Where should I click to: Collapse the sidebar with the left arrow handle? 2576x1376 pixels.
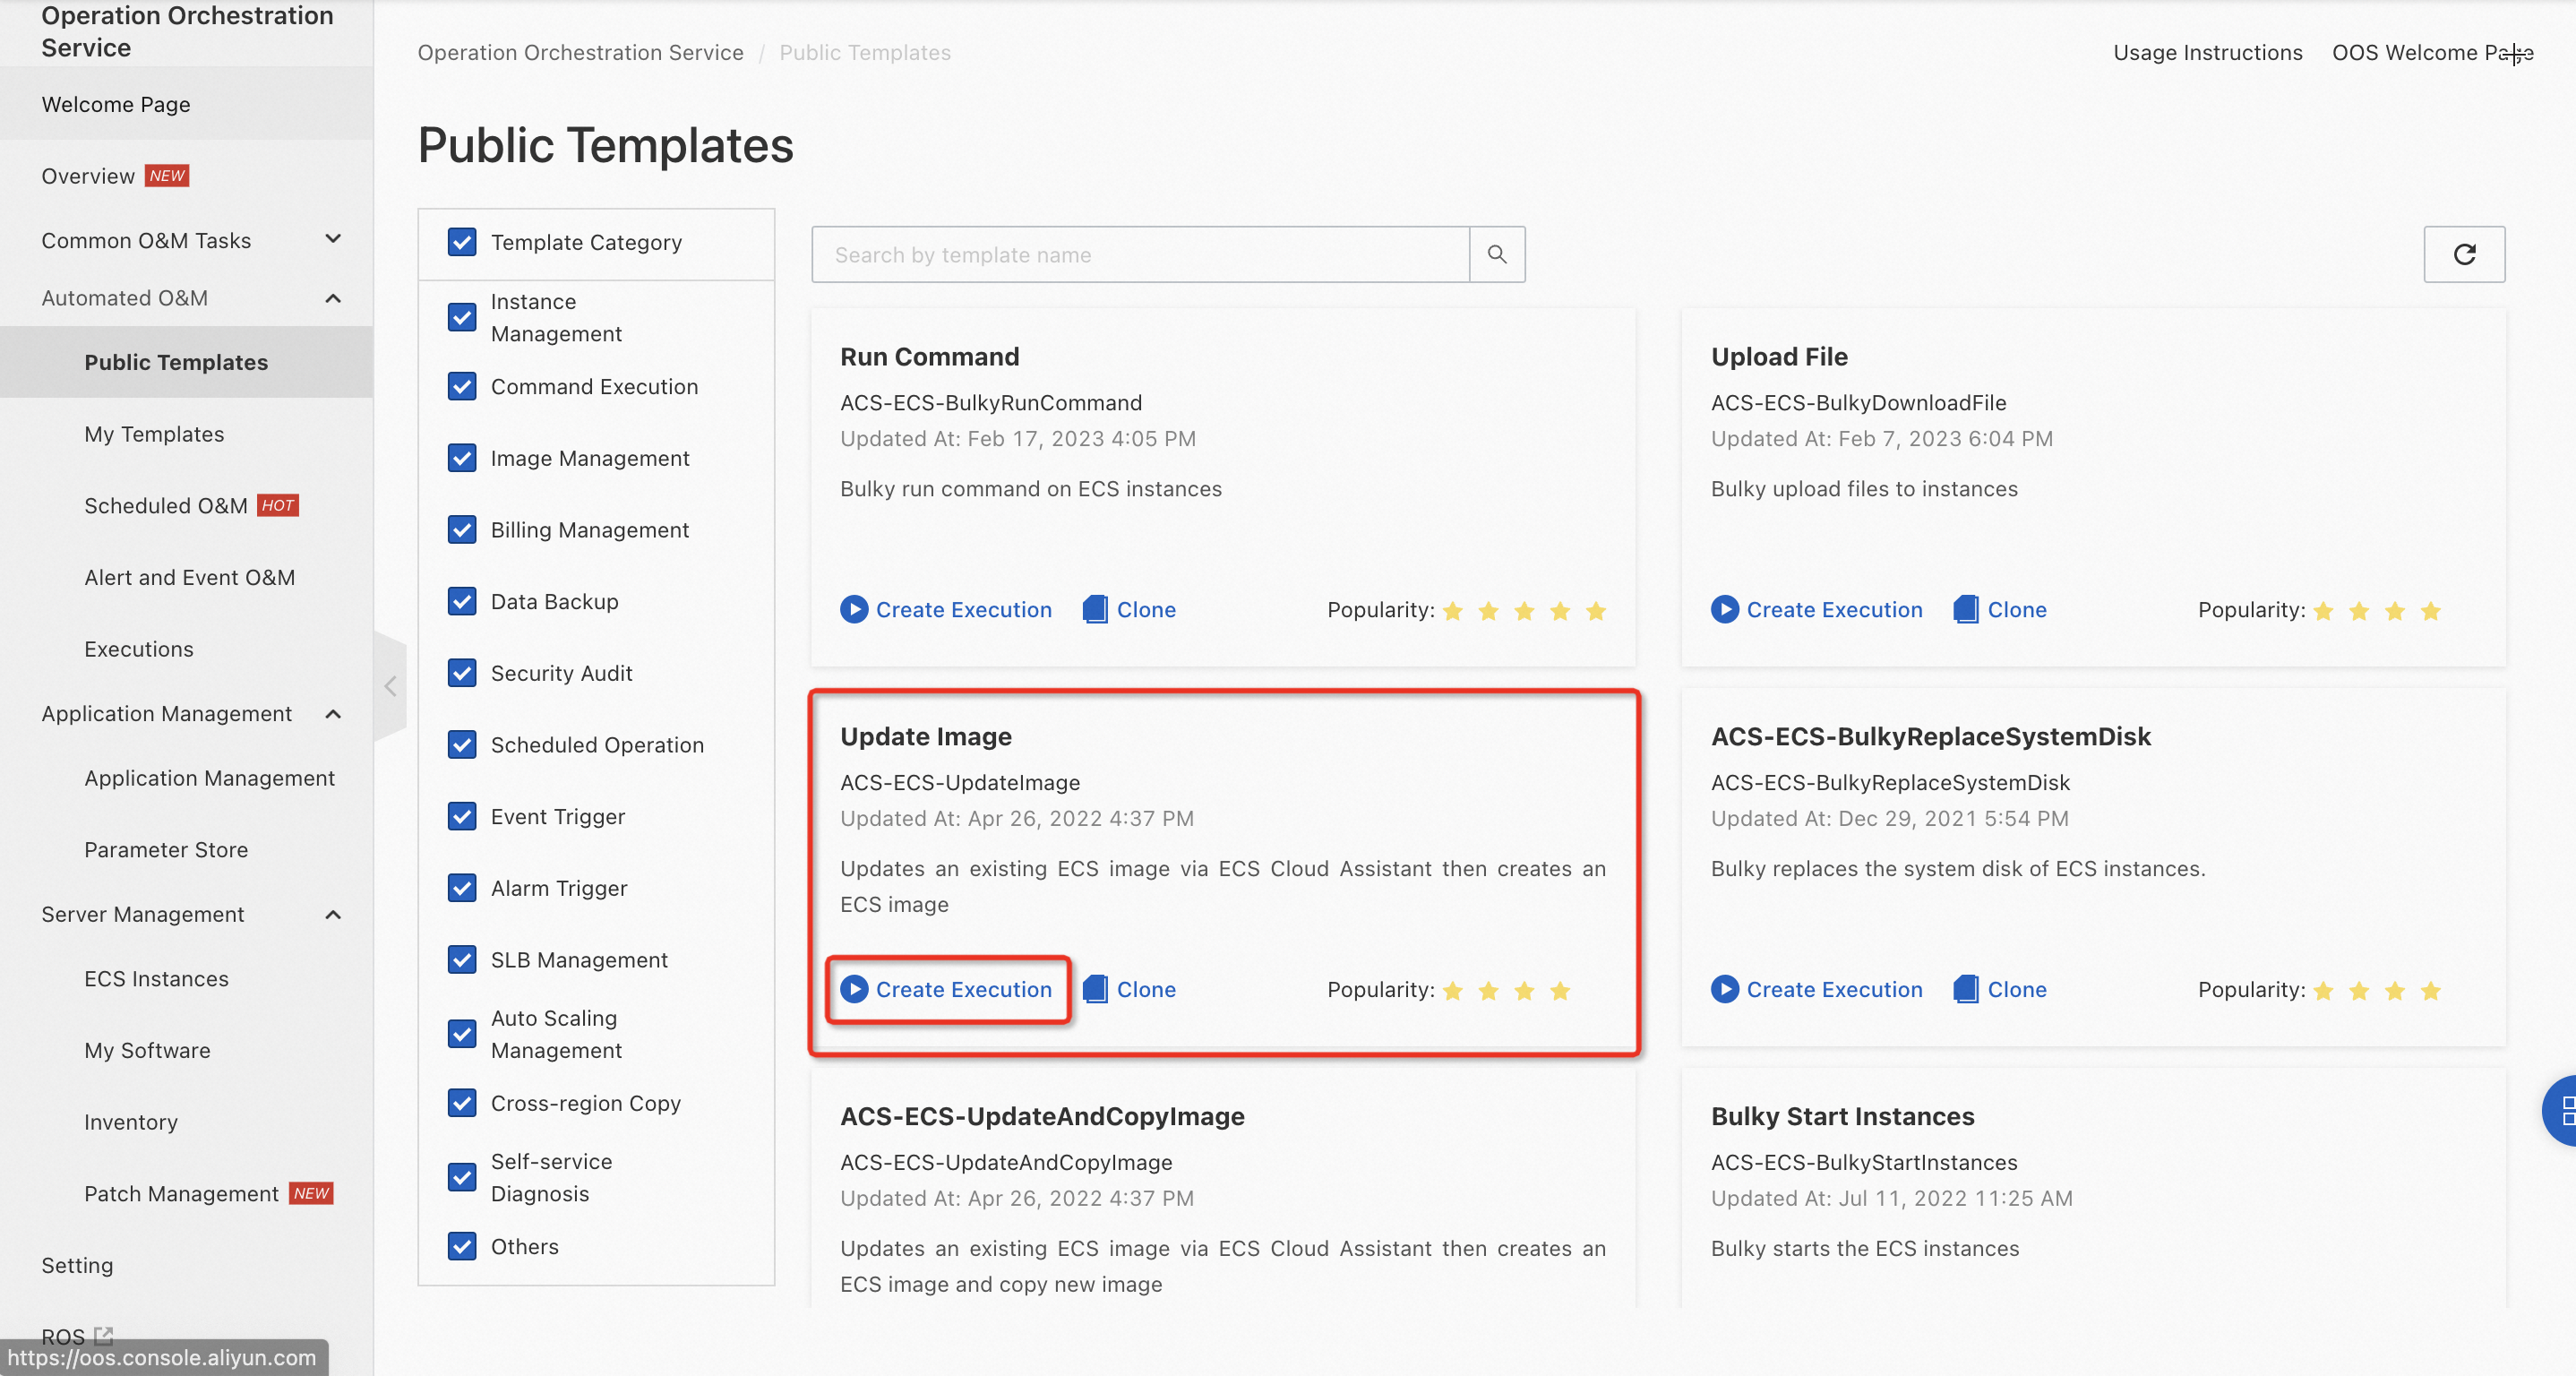(390, 686)
